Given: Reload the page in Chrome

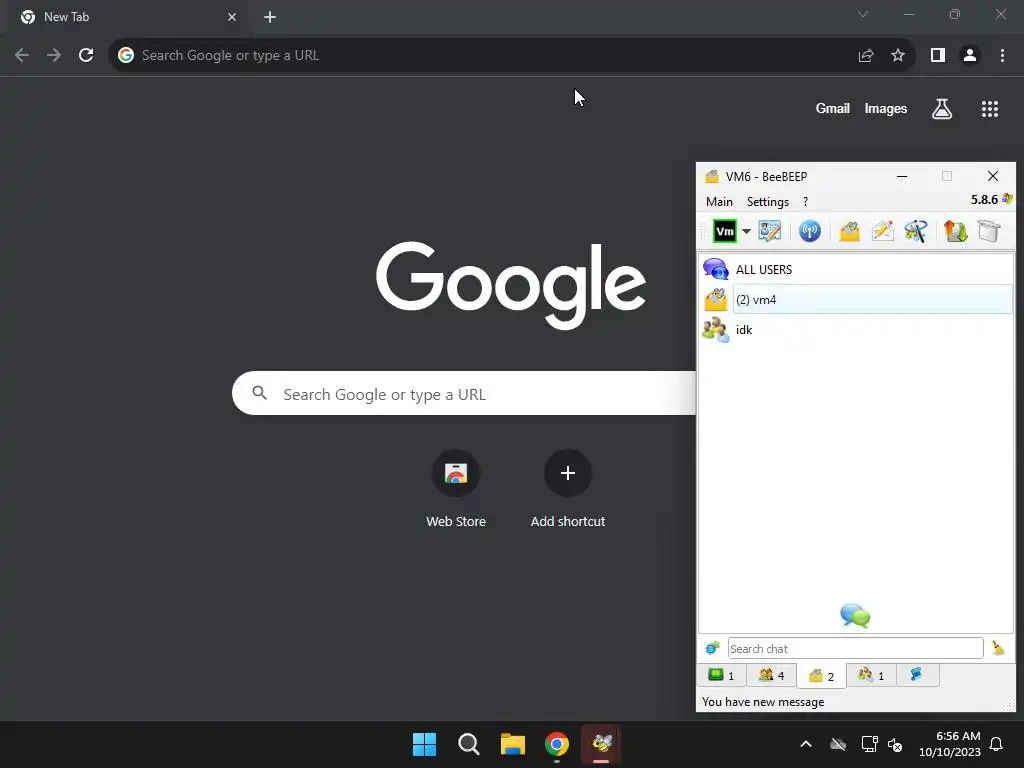Looking at the screenshot, I should (x=86, y=56).
